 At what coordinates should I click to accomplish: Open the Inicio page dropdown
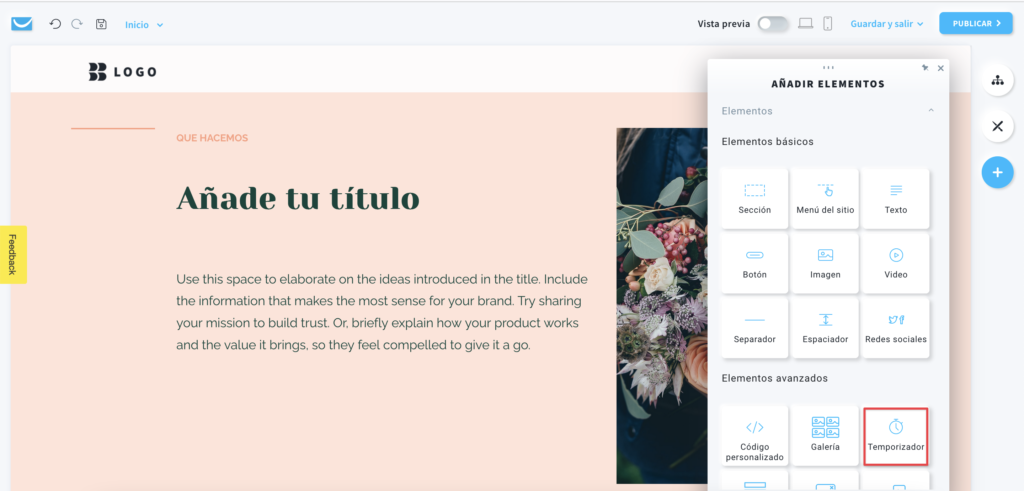click(144, 25)
